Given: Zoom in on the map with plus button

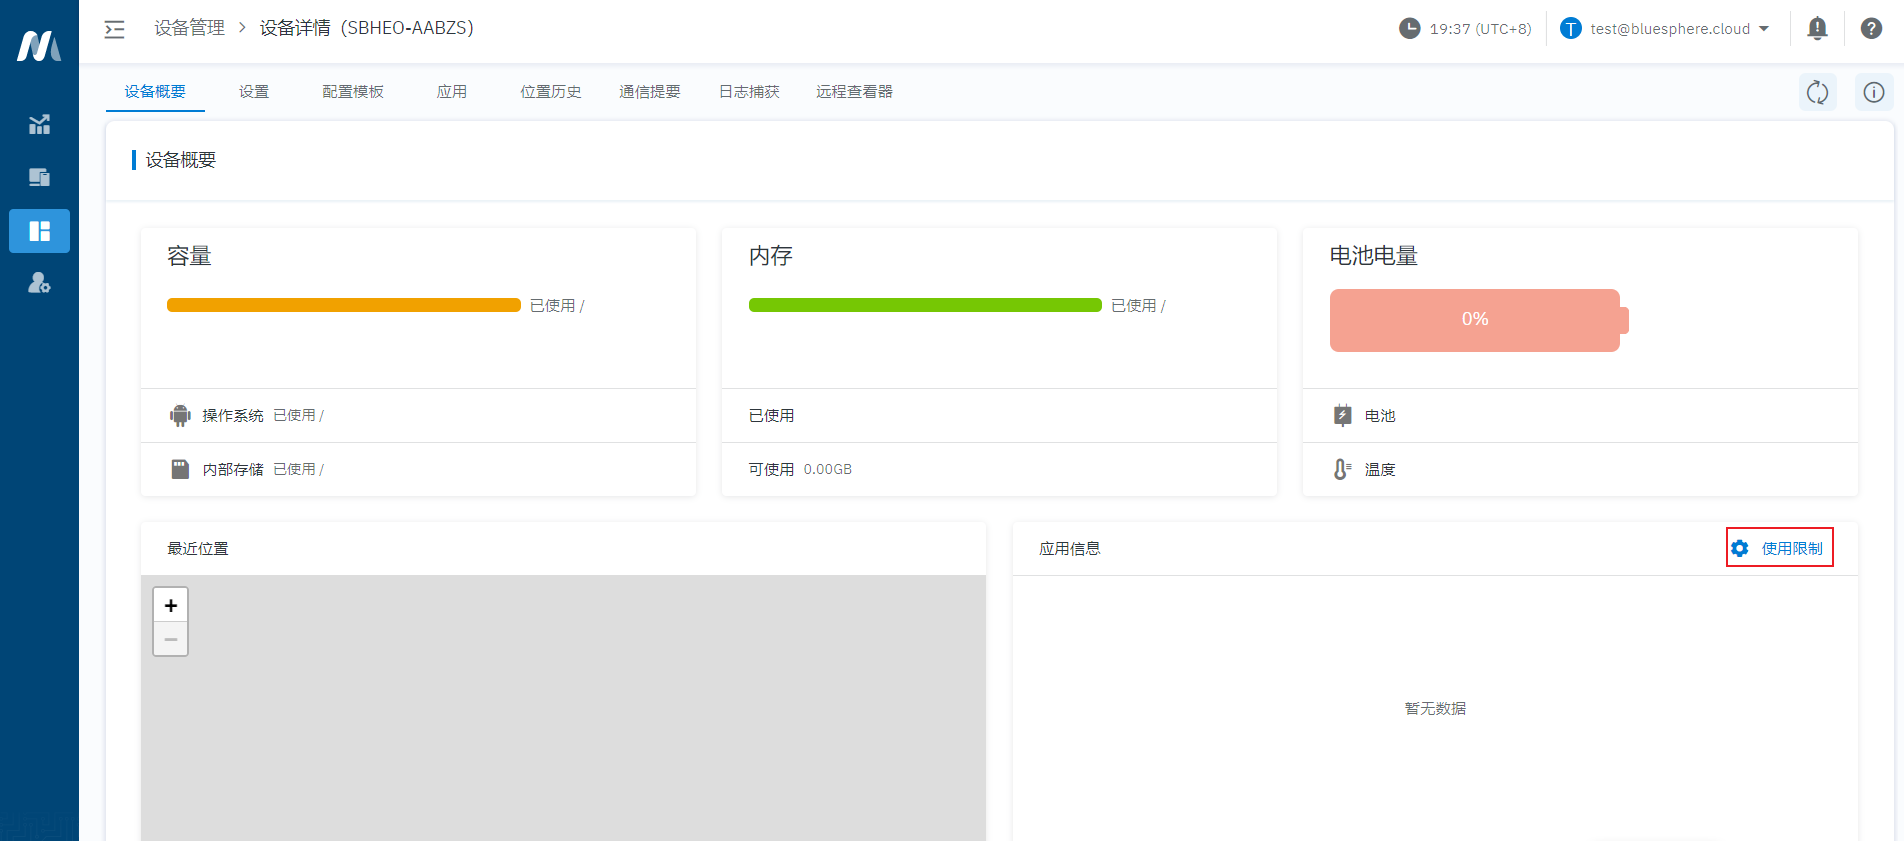Looking at the screenshot, I should coord(171,605).
